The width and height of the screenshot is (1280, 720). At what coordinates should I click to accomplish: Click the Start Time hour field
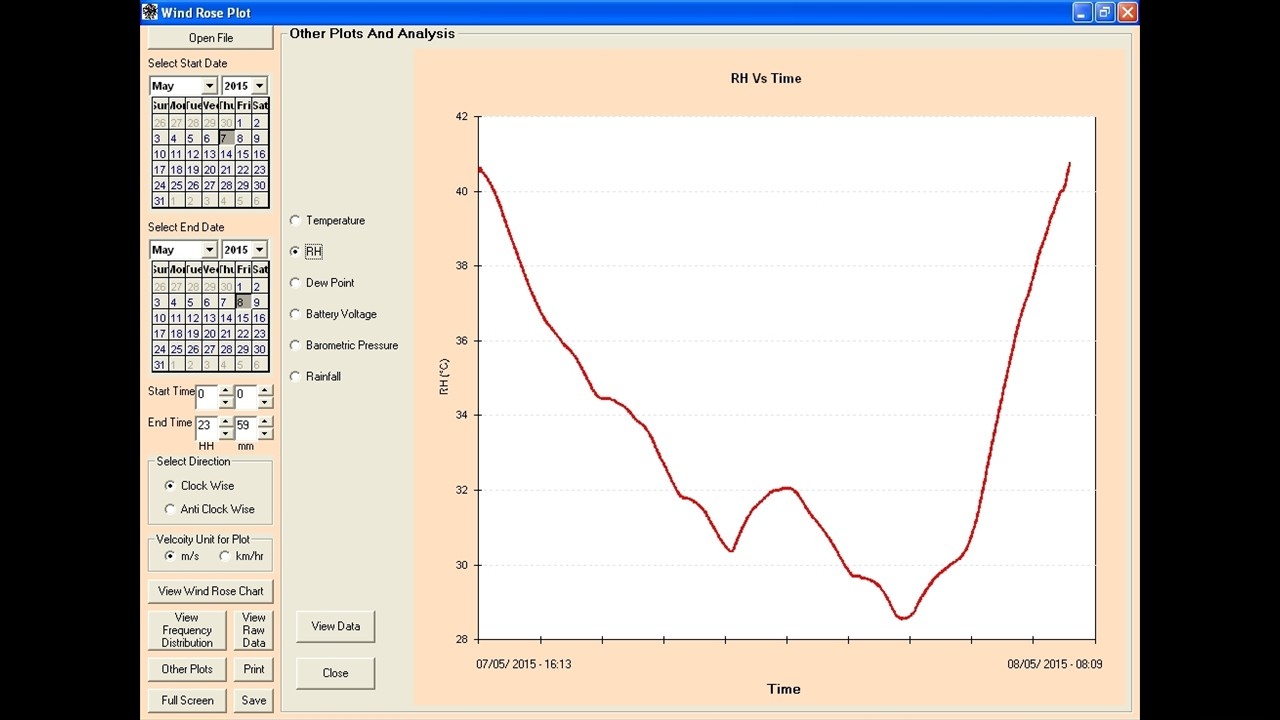click(x=207, y=397)
